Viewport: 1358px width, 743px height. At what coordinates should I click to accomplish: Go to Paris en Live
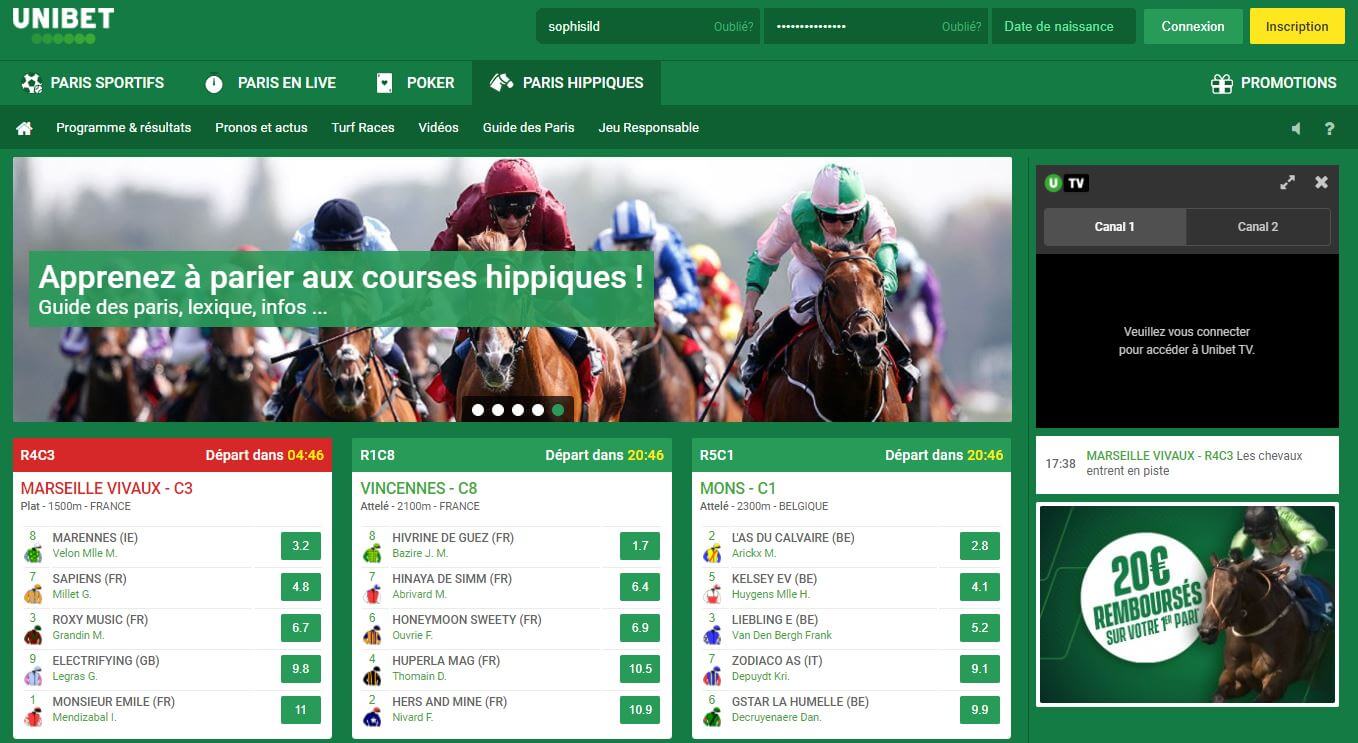tap(270, 83)
